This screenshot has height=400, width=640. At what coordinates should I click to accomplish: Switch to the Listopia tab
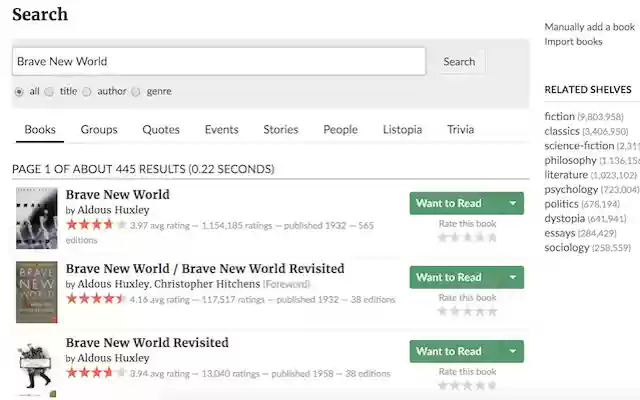[402, 130]
